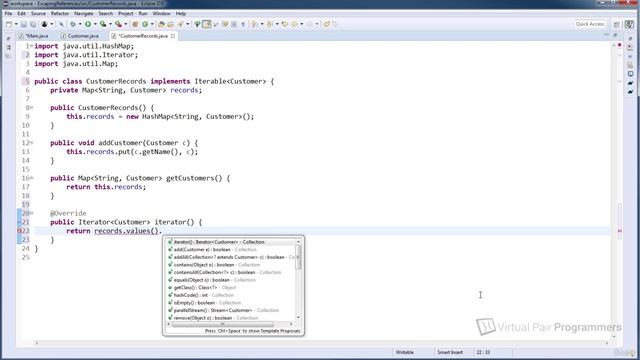
Task: Click the proposal list horizontal scrollbar
Action: click(x=223, y=324)
